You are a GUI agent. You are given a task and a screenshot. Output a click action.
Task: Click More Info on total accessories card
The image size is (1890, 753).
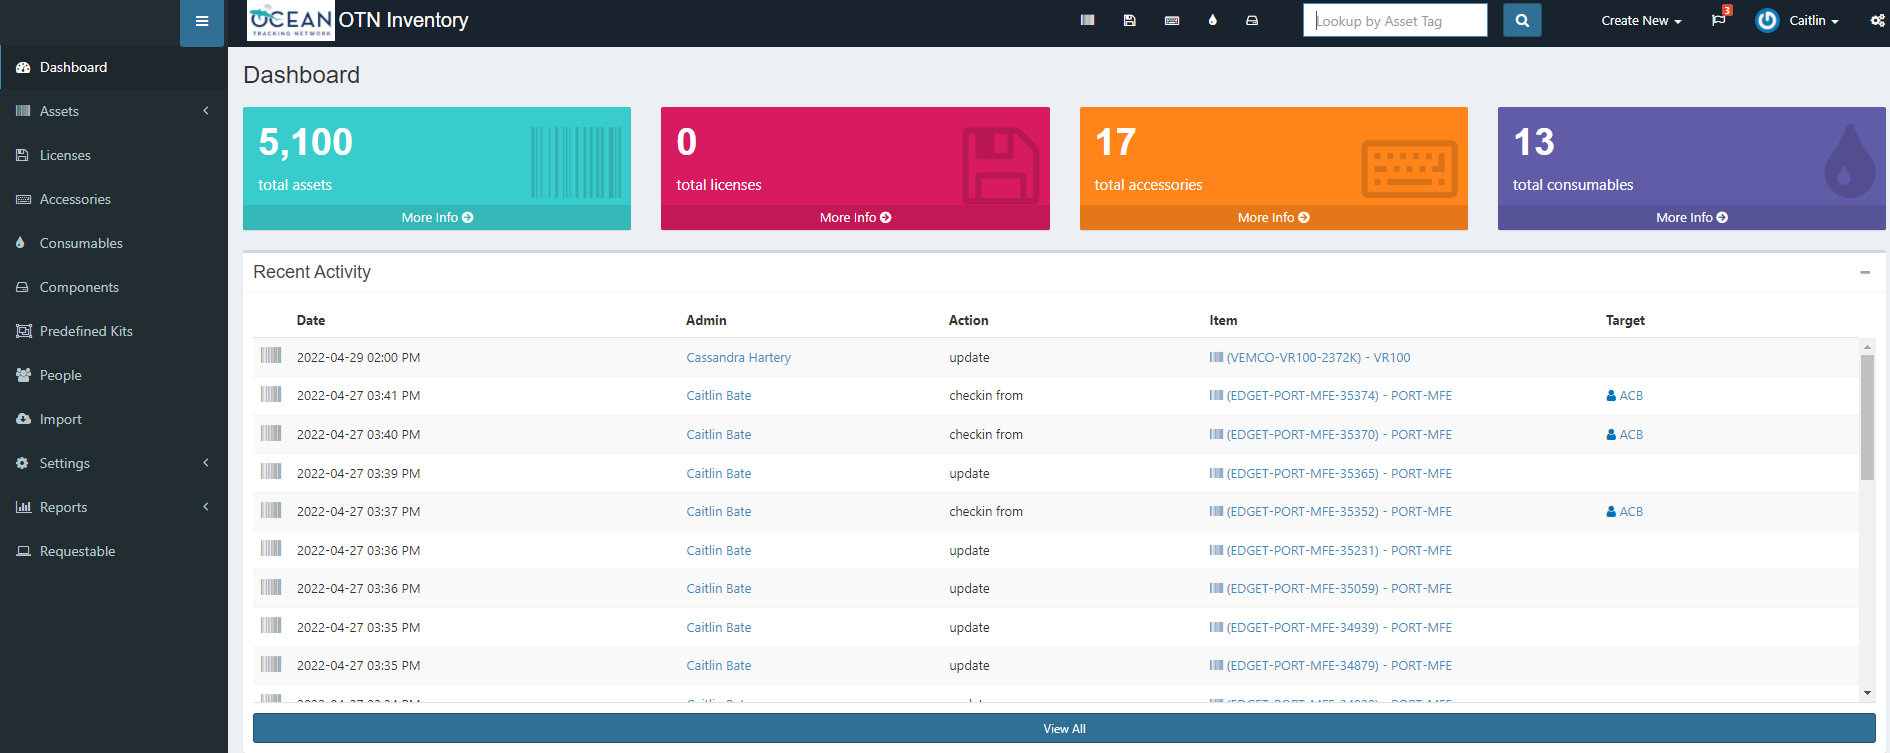point(1273,217)
